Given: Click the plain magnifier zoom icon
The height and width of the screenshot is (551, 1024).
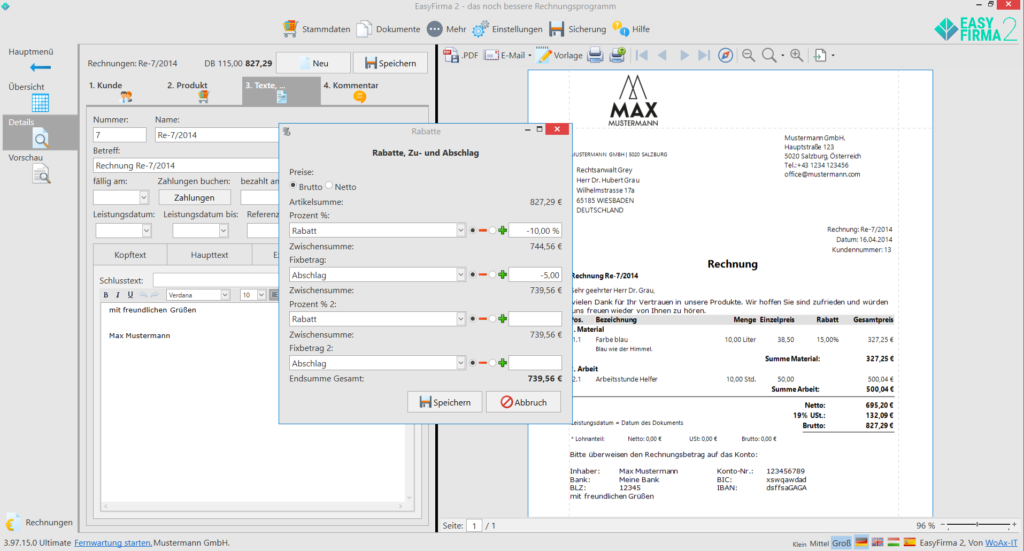Looking at the screenshot, I should pyautogui.click(x=769, y=55).
